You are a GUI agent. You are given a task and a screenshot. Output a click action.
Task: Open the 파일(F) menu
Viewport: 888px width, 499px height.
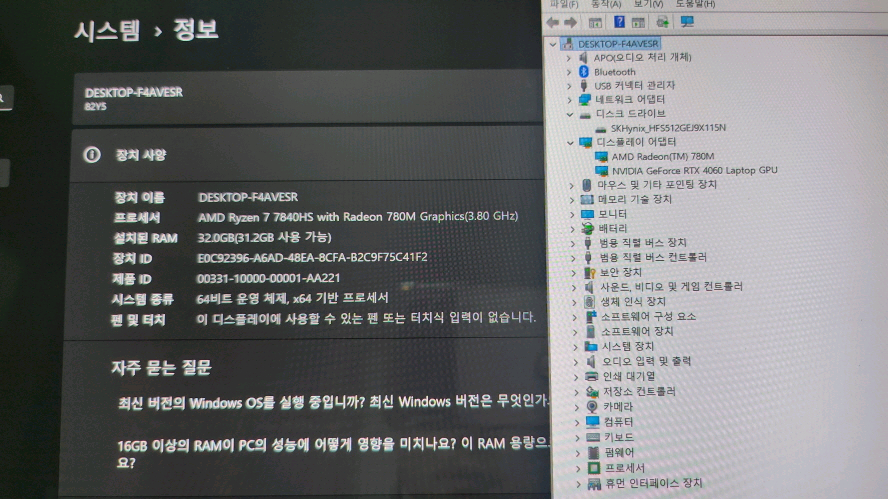(564, 4)
